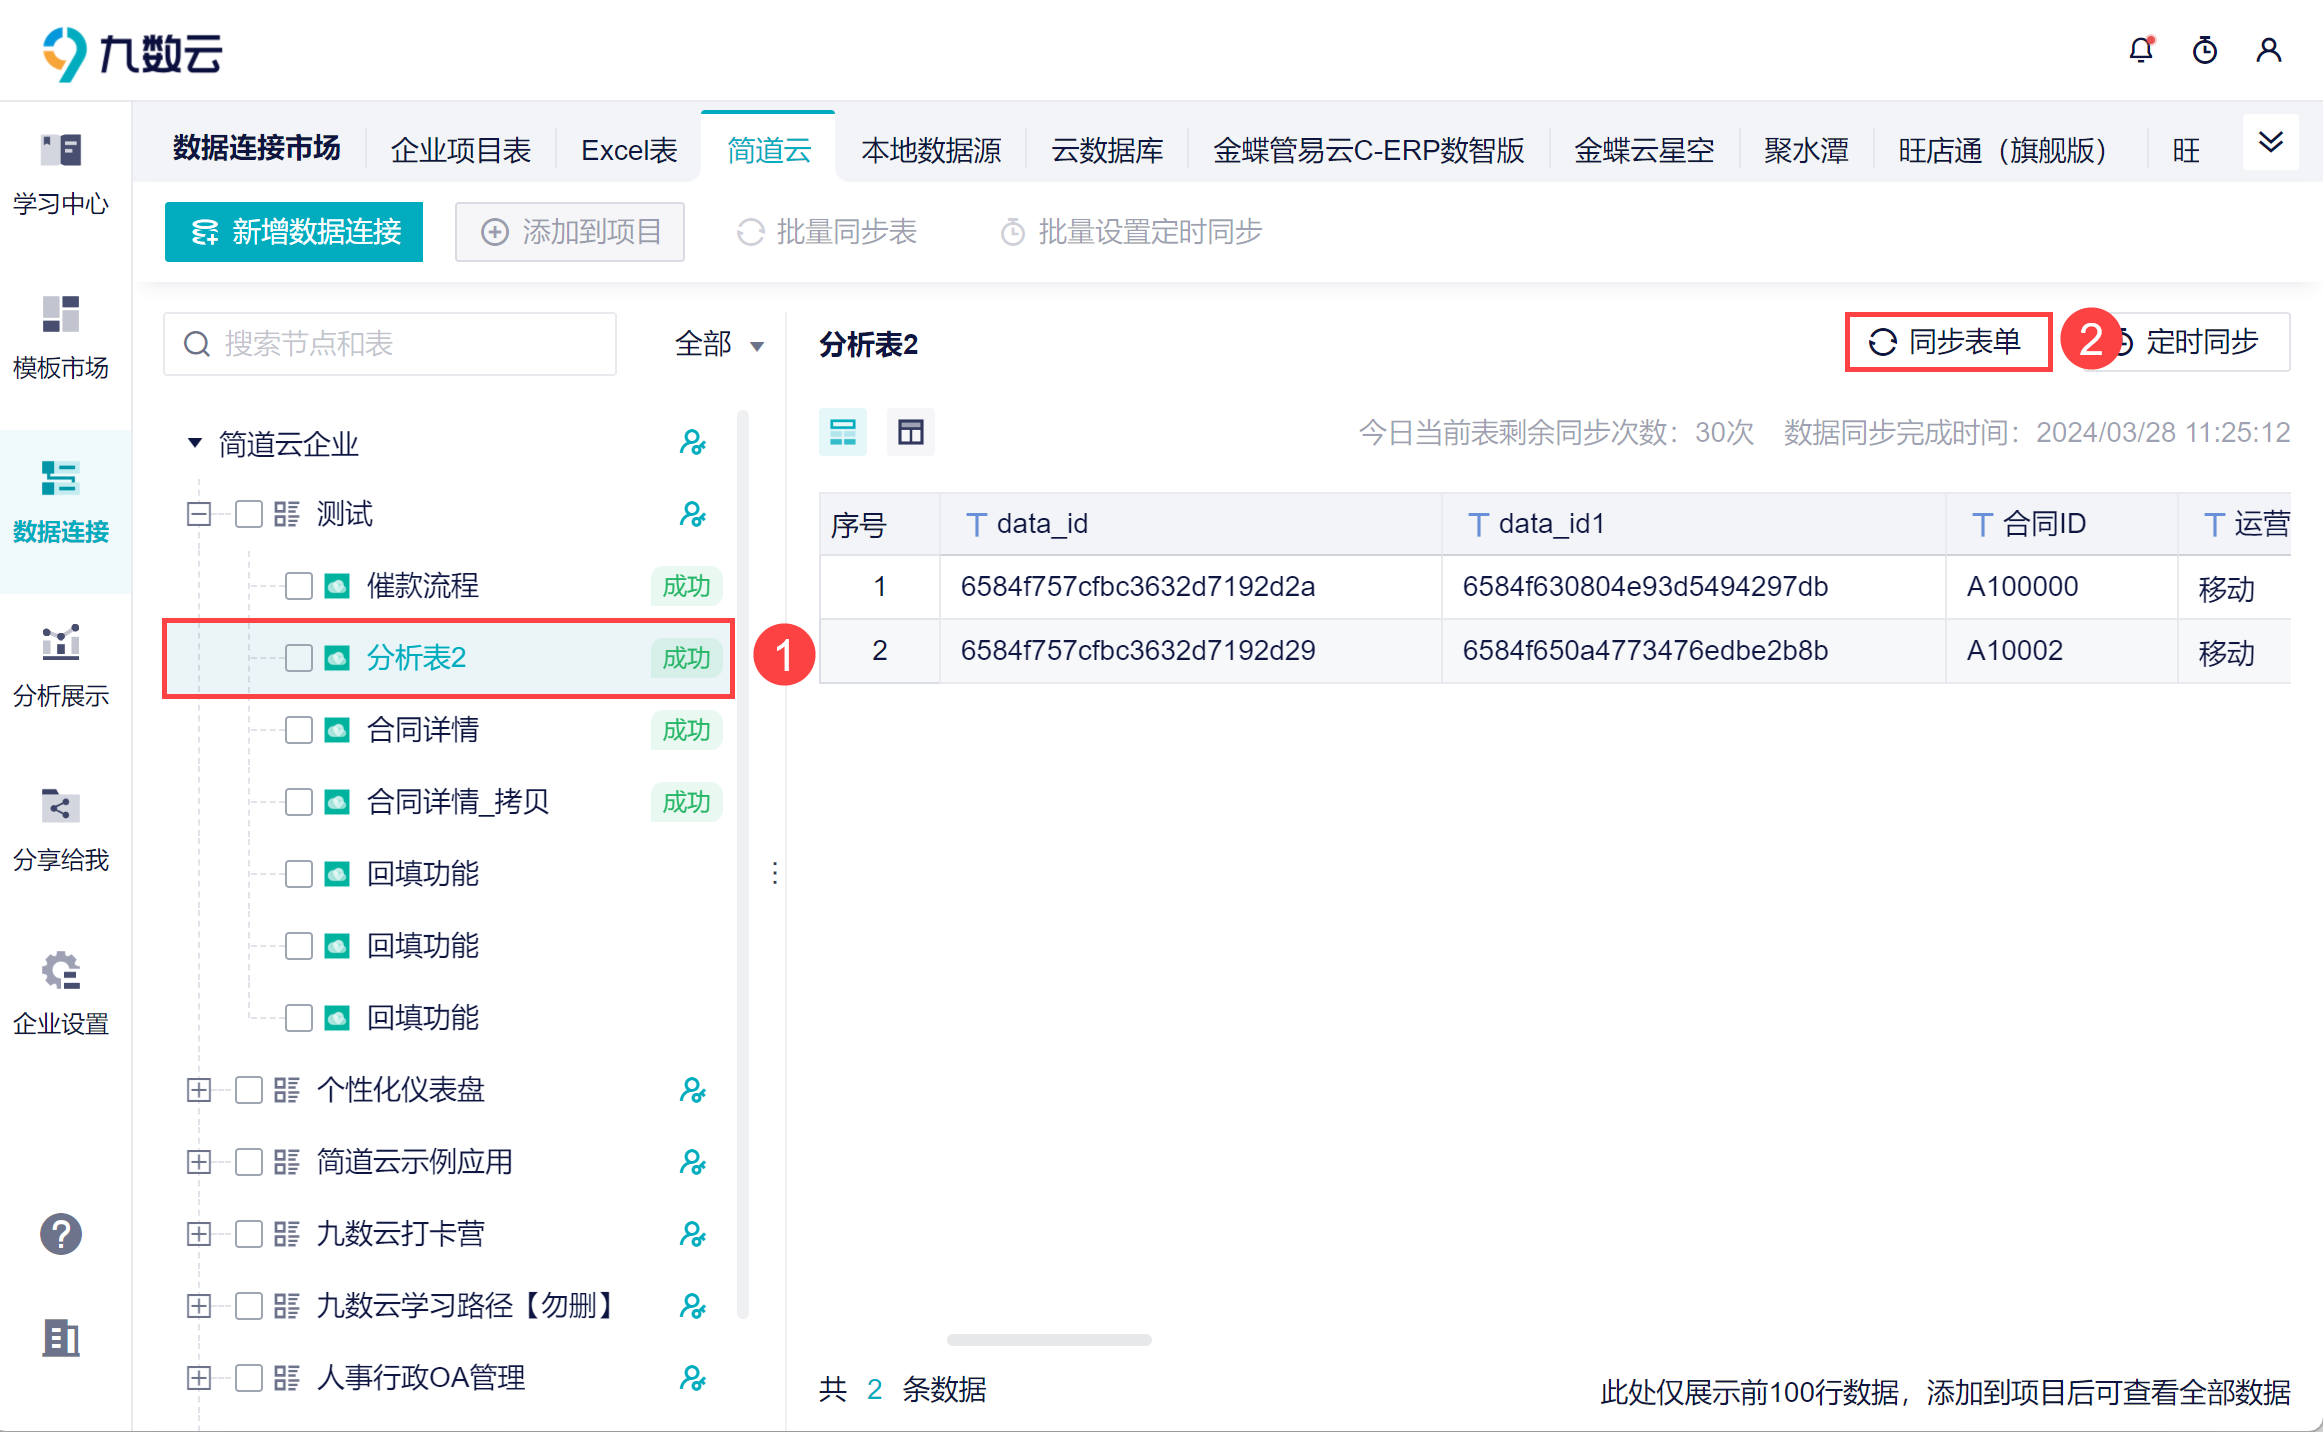This screenshot has width=2323, height=1432.
Task: Switch to the Excel表 tab
Action: (x=629, y=150)
